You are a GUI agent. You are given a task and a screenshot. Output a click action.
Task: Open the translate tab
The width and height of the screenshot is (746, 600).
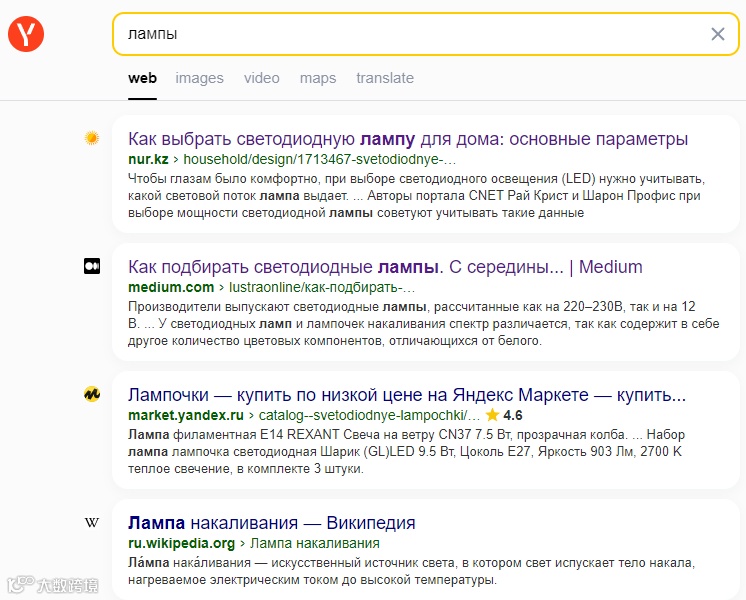click(x=385, y=78)
